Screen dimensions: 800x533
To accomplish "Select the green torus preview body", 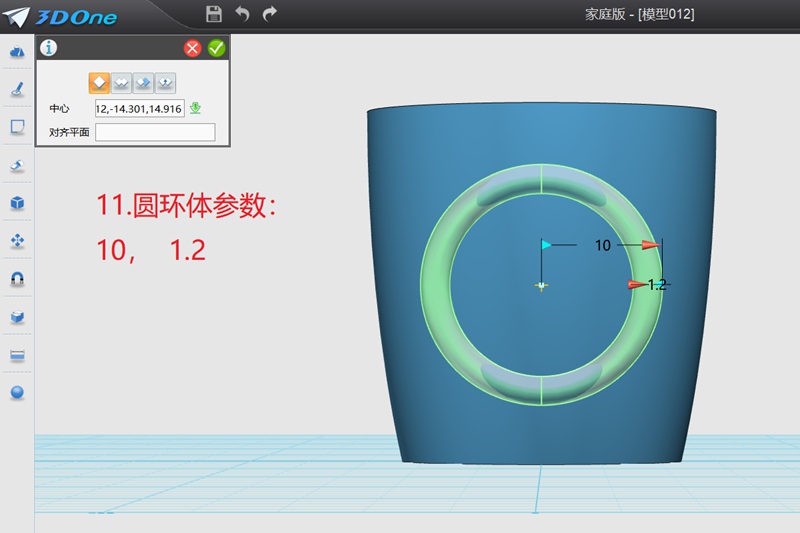I will [x=435, y=285].
